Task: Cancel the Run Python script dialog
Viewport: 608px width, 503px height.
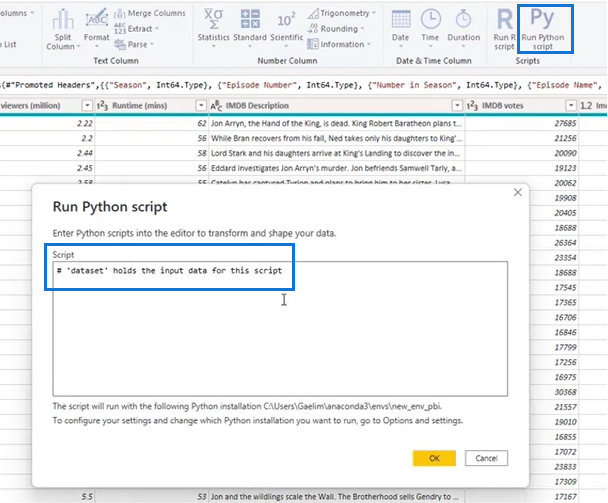Action: coord(486,458)
